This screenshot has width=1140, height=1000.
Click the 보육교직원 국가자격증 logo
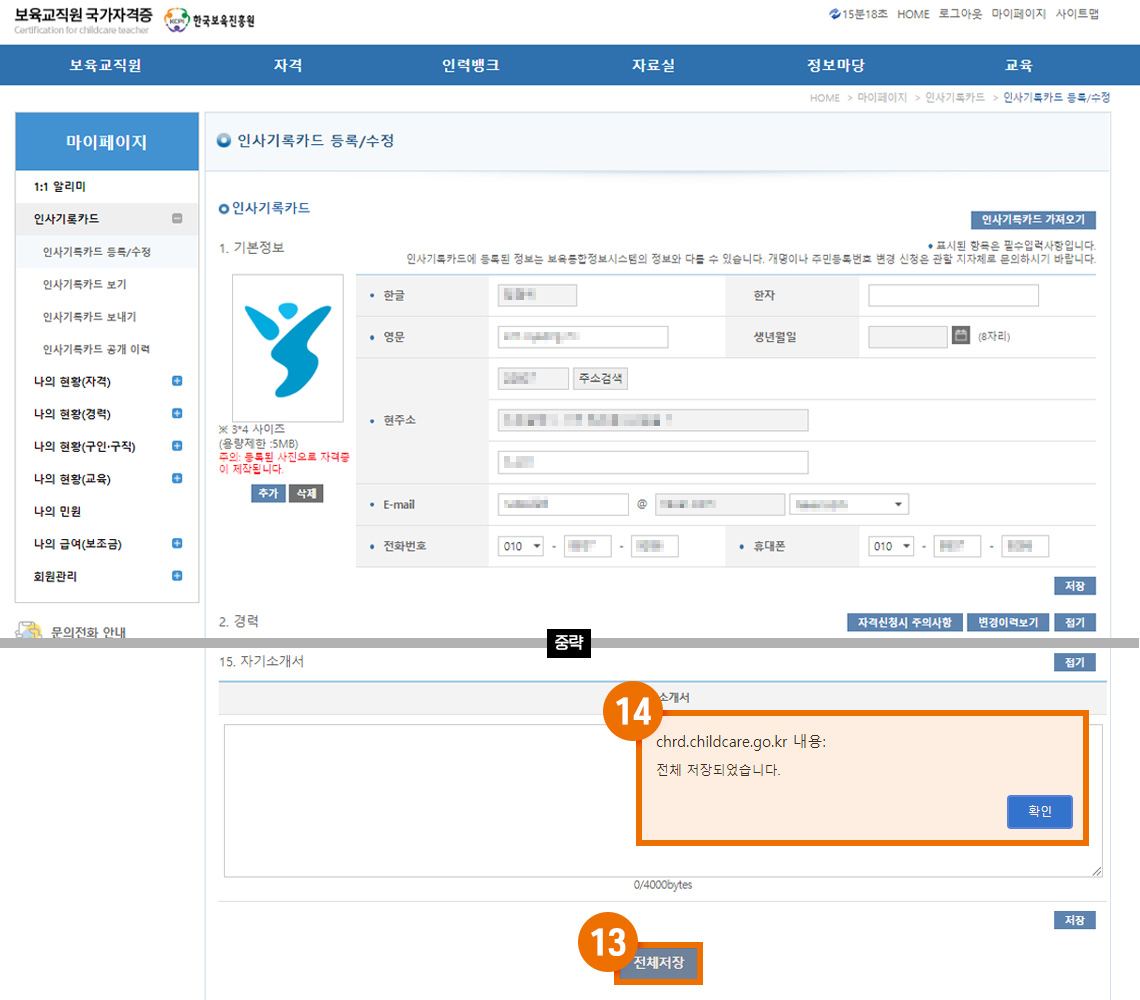83,22
